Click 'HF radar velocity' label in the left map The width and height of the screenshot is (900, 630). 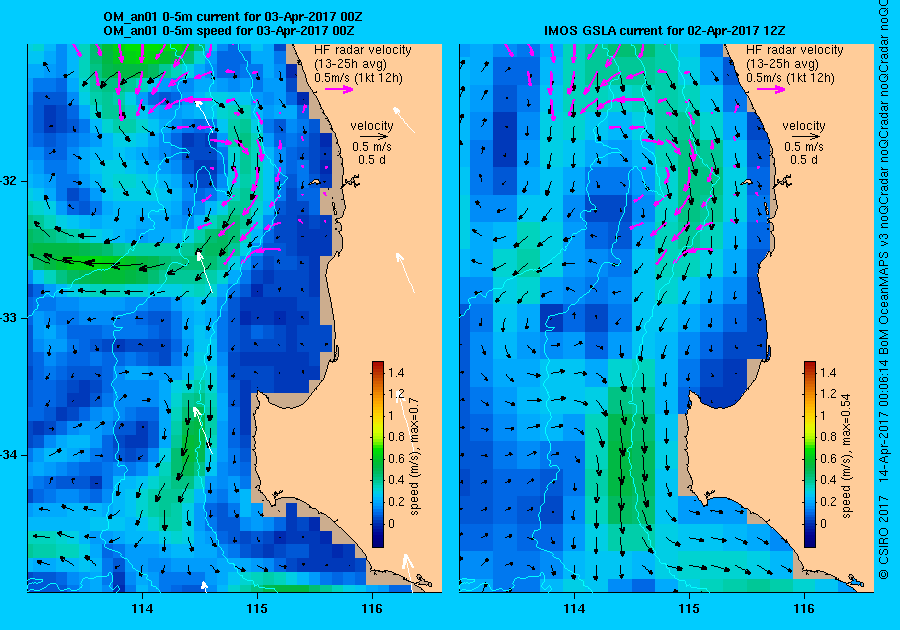363,50
